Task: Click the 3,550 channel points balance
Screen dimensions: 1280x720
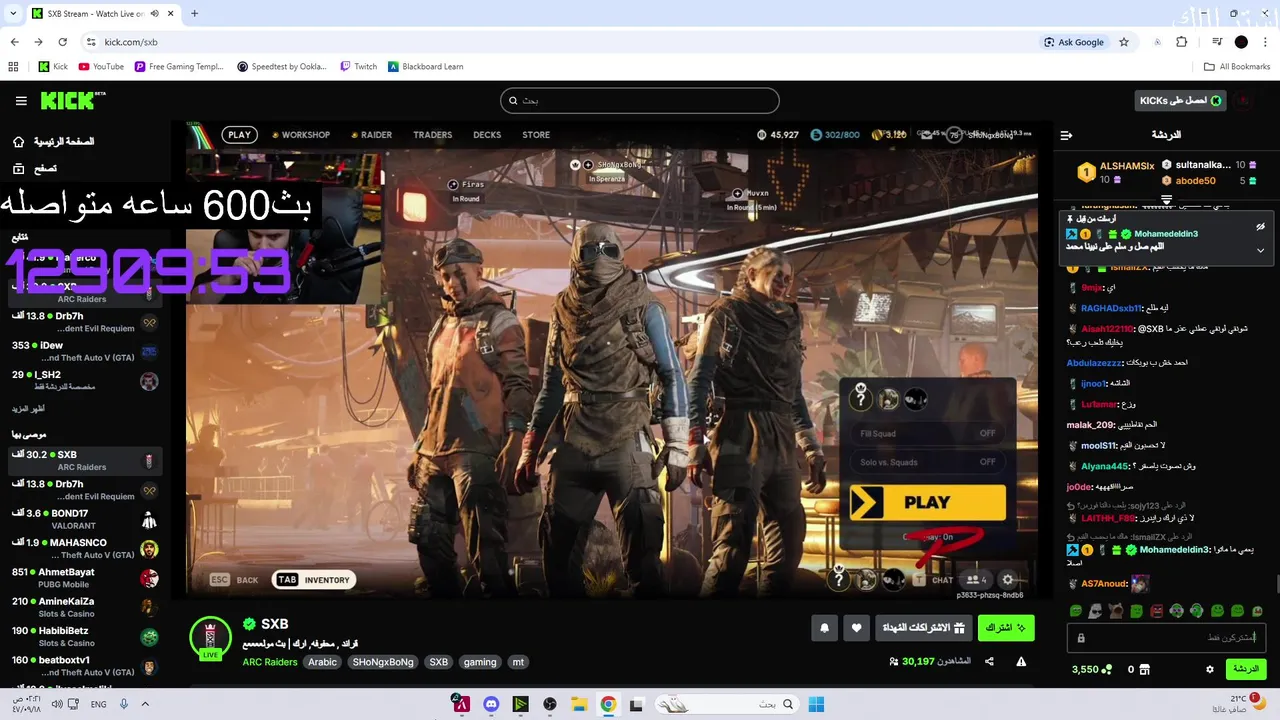Action: (1093, 669)
